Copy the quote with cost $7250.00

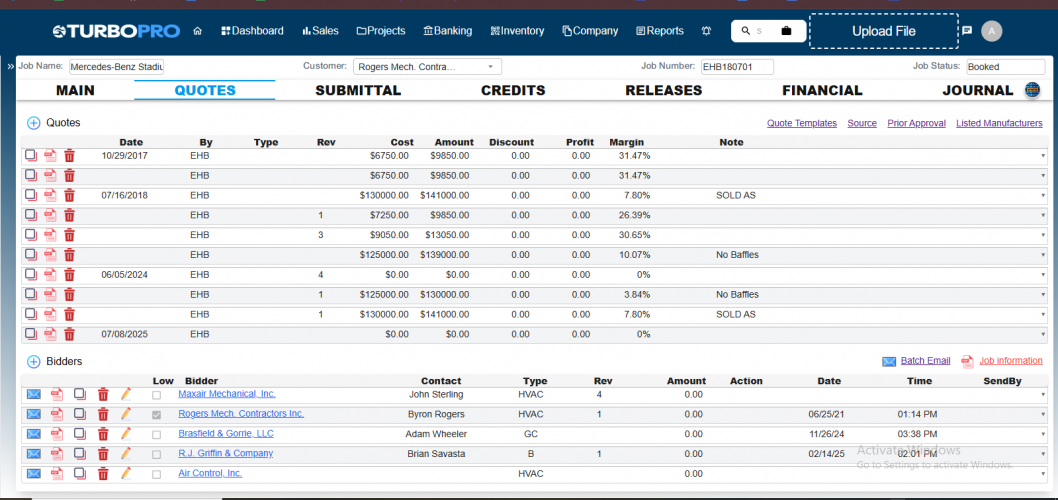point(31,215)
